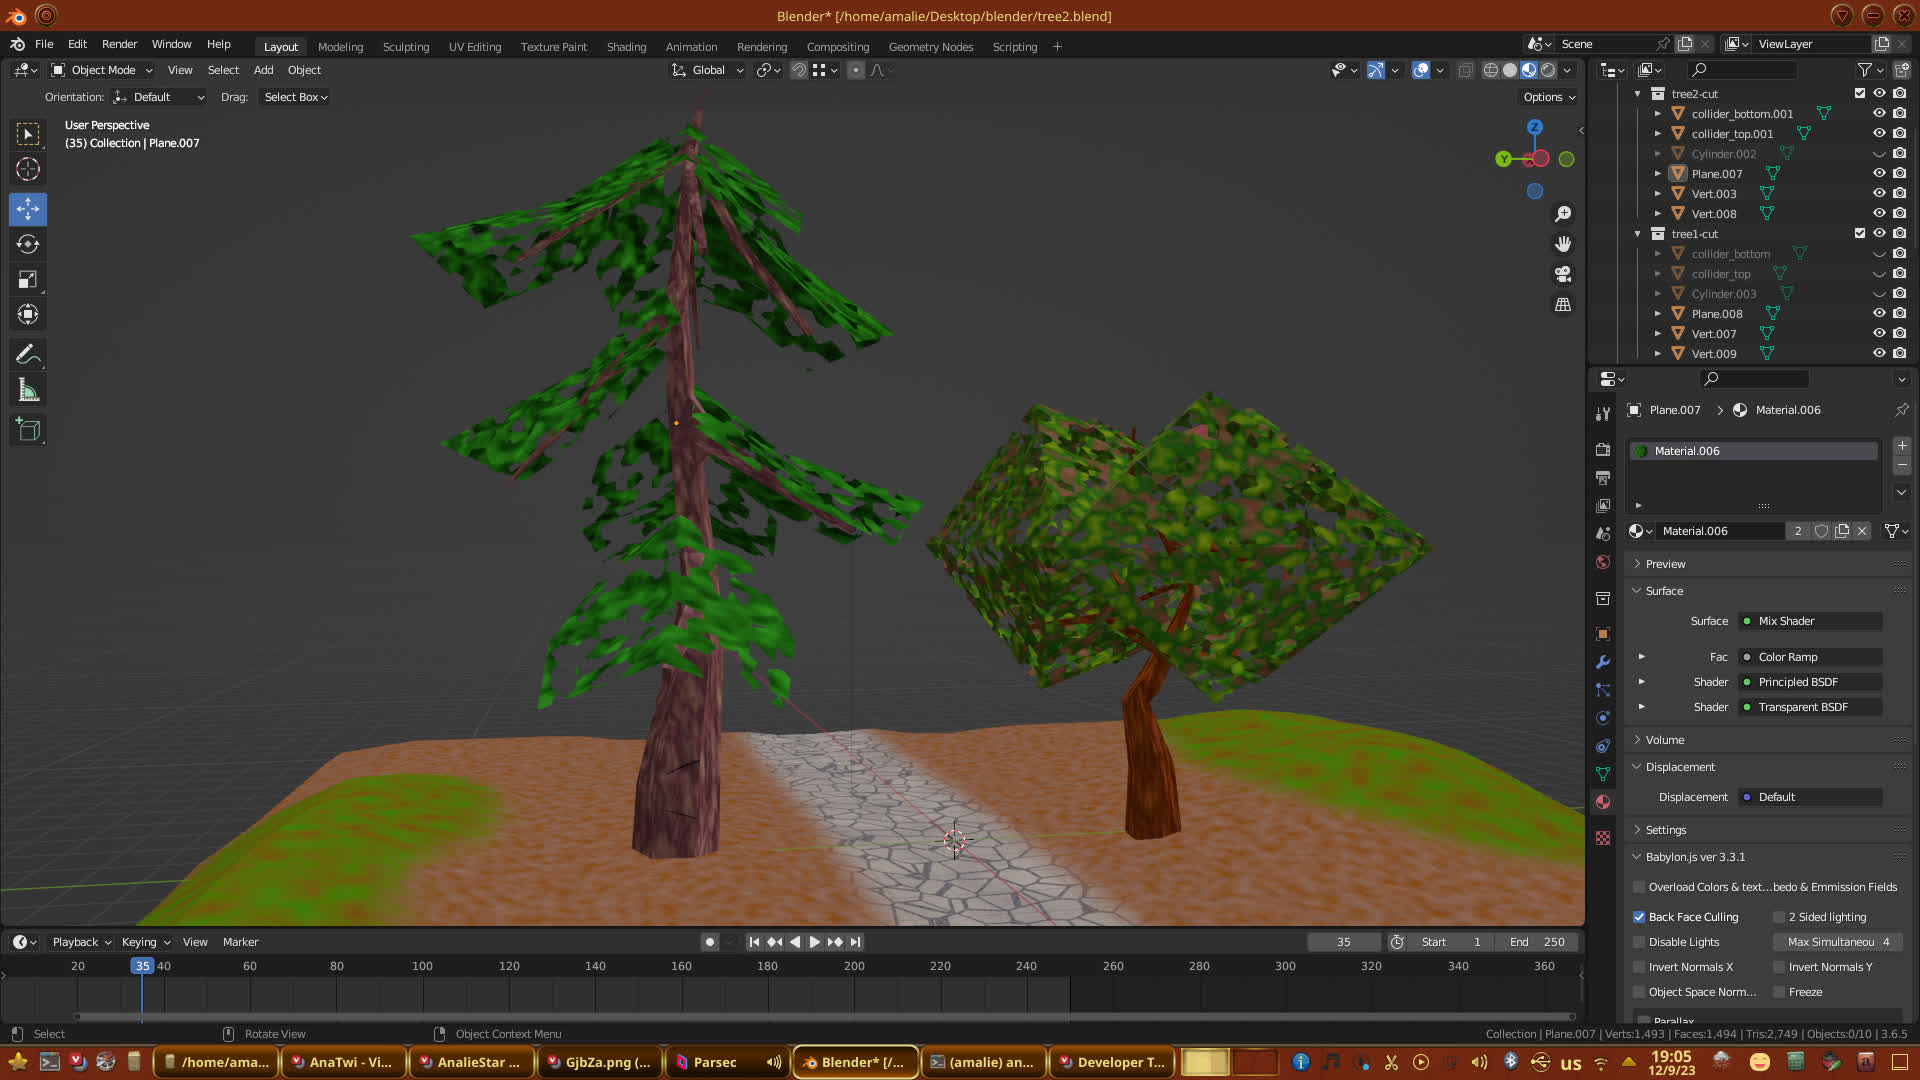Open the Modifier properties wrench tab
This screenshot has width=1920, height=1080.
pyautogui.click(x=1603, y=662)
